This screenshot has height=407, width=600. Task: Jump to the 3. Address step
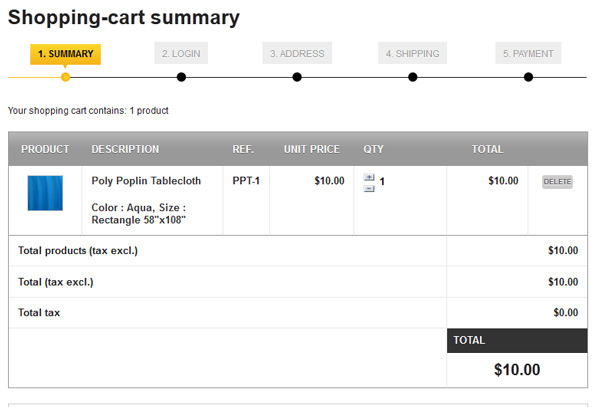(297, 54)
